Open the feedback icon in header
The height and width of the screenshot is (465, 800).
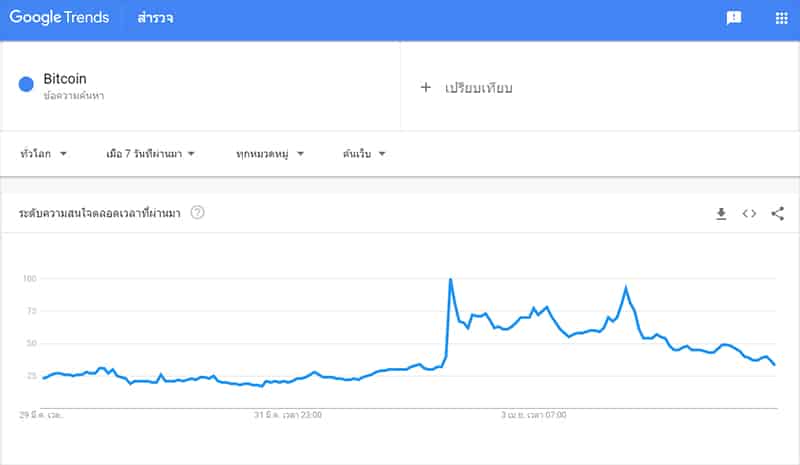(x=734, y=18)
